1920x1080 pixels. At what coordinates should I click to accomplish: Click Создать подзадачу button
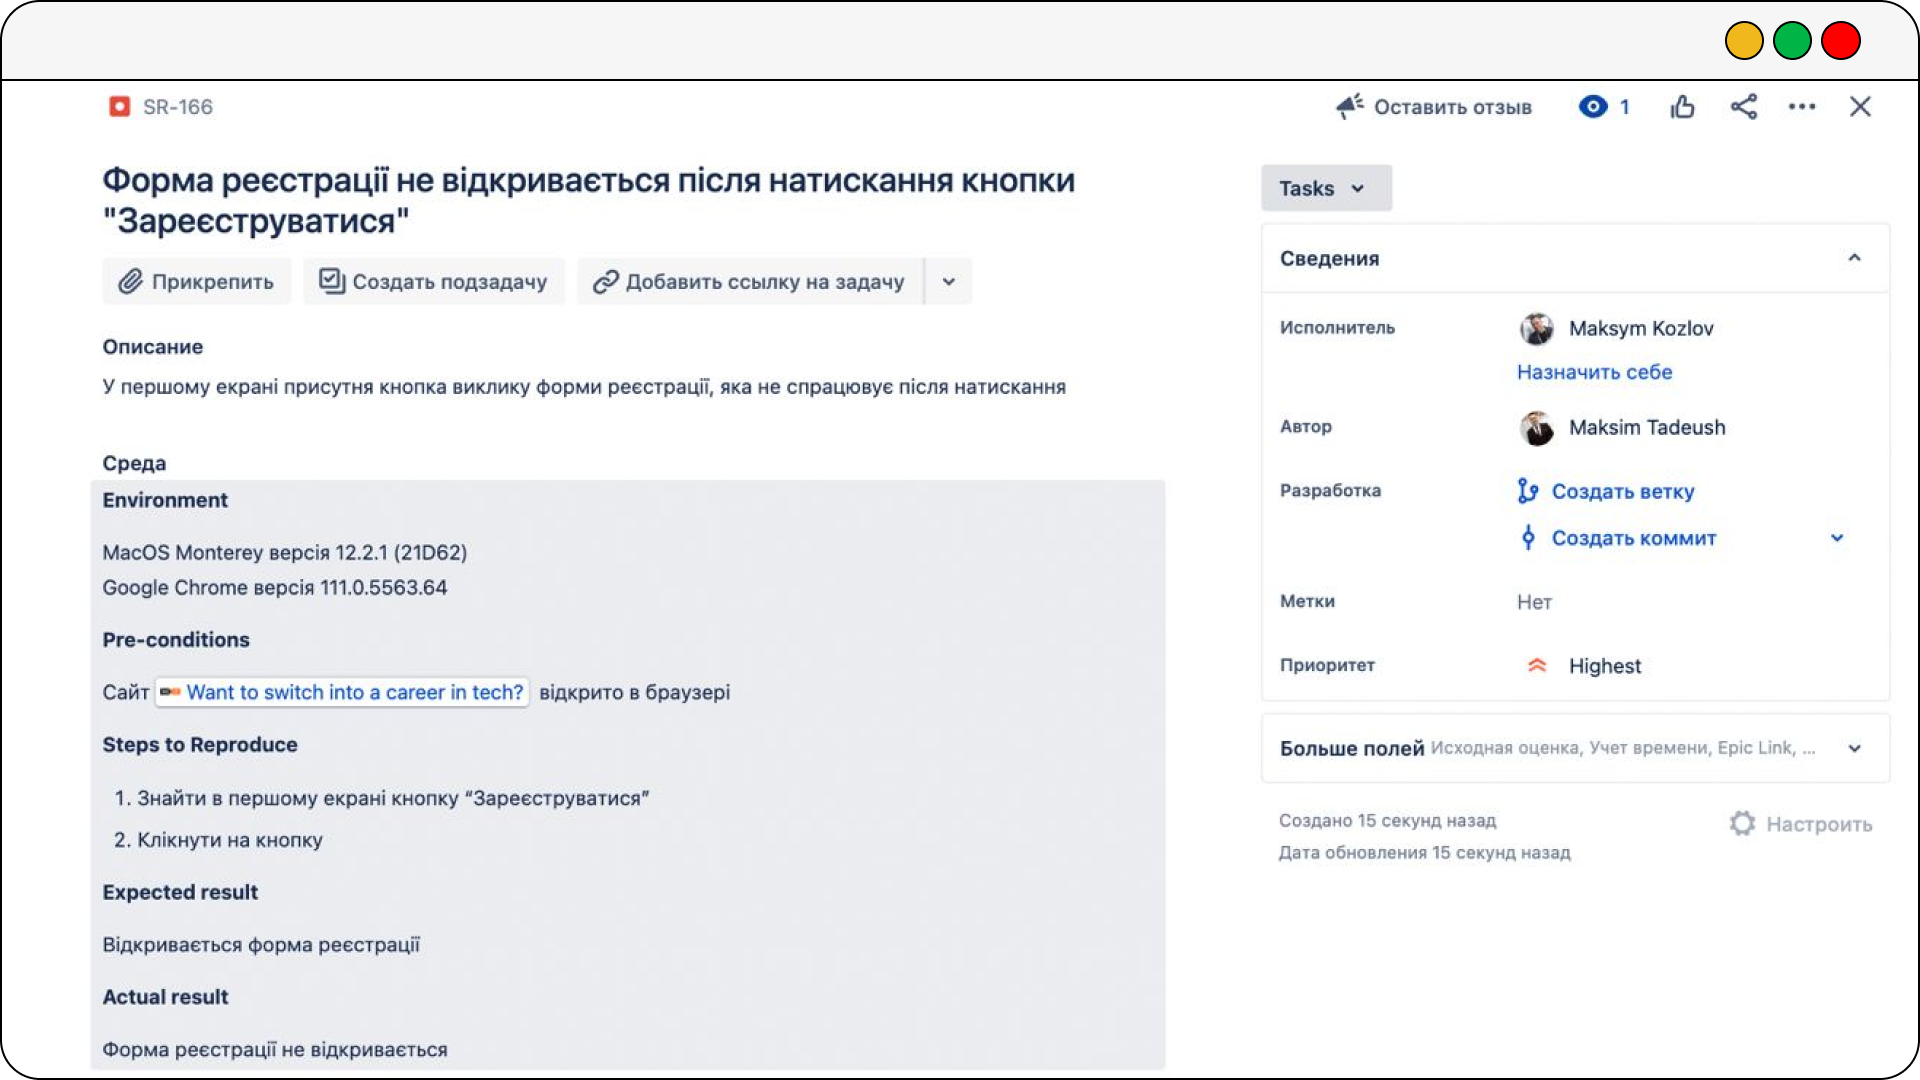(x=434, y=281)
